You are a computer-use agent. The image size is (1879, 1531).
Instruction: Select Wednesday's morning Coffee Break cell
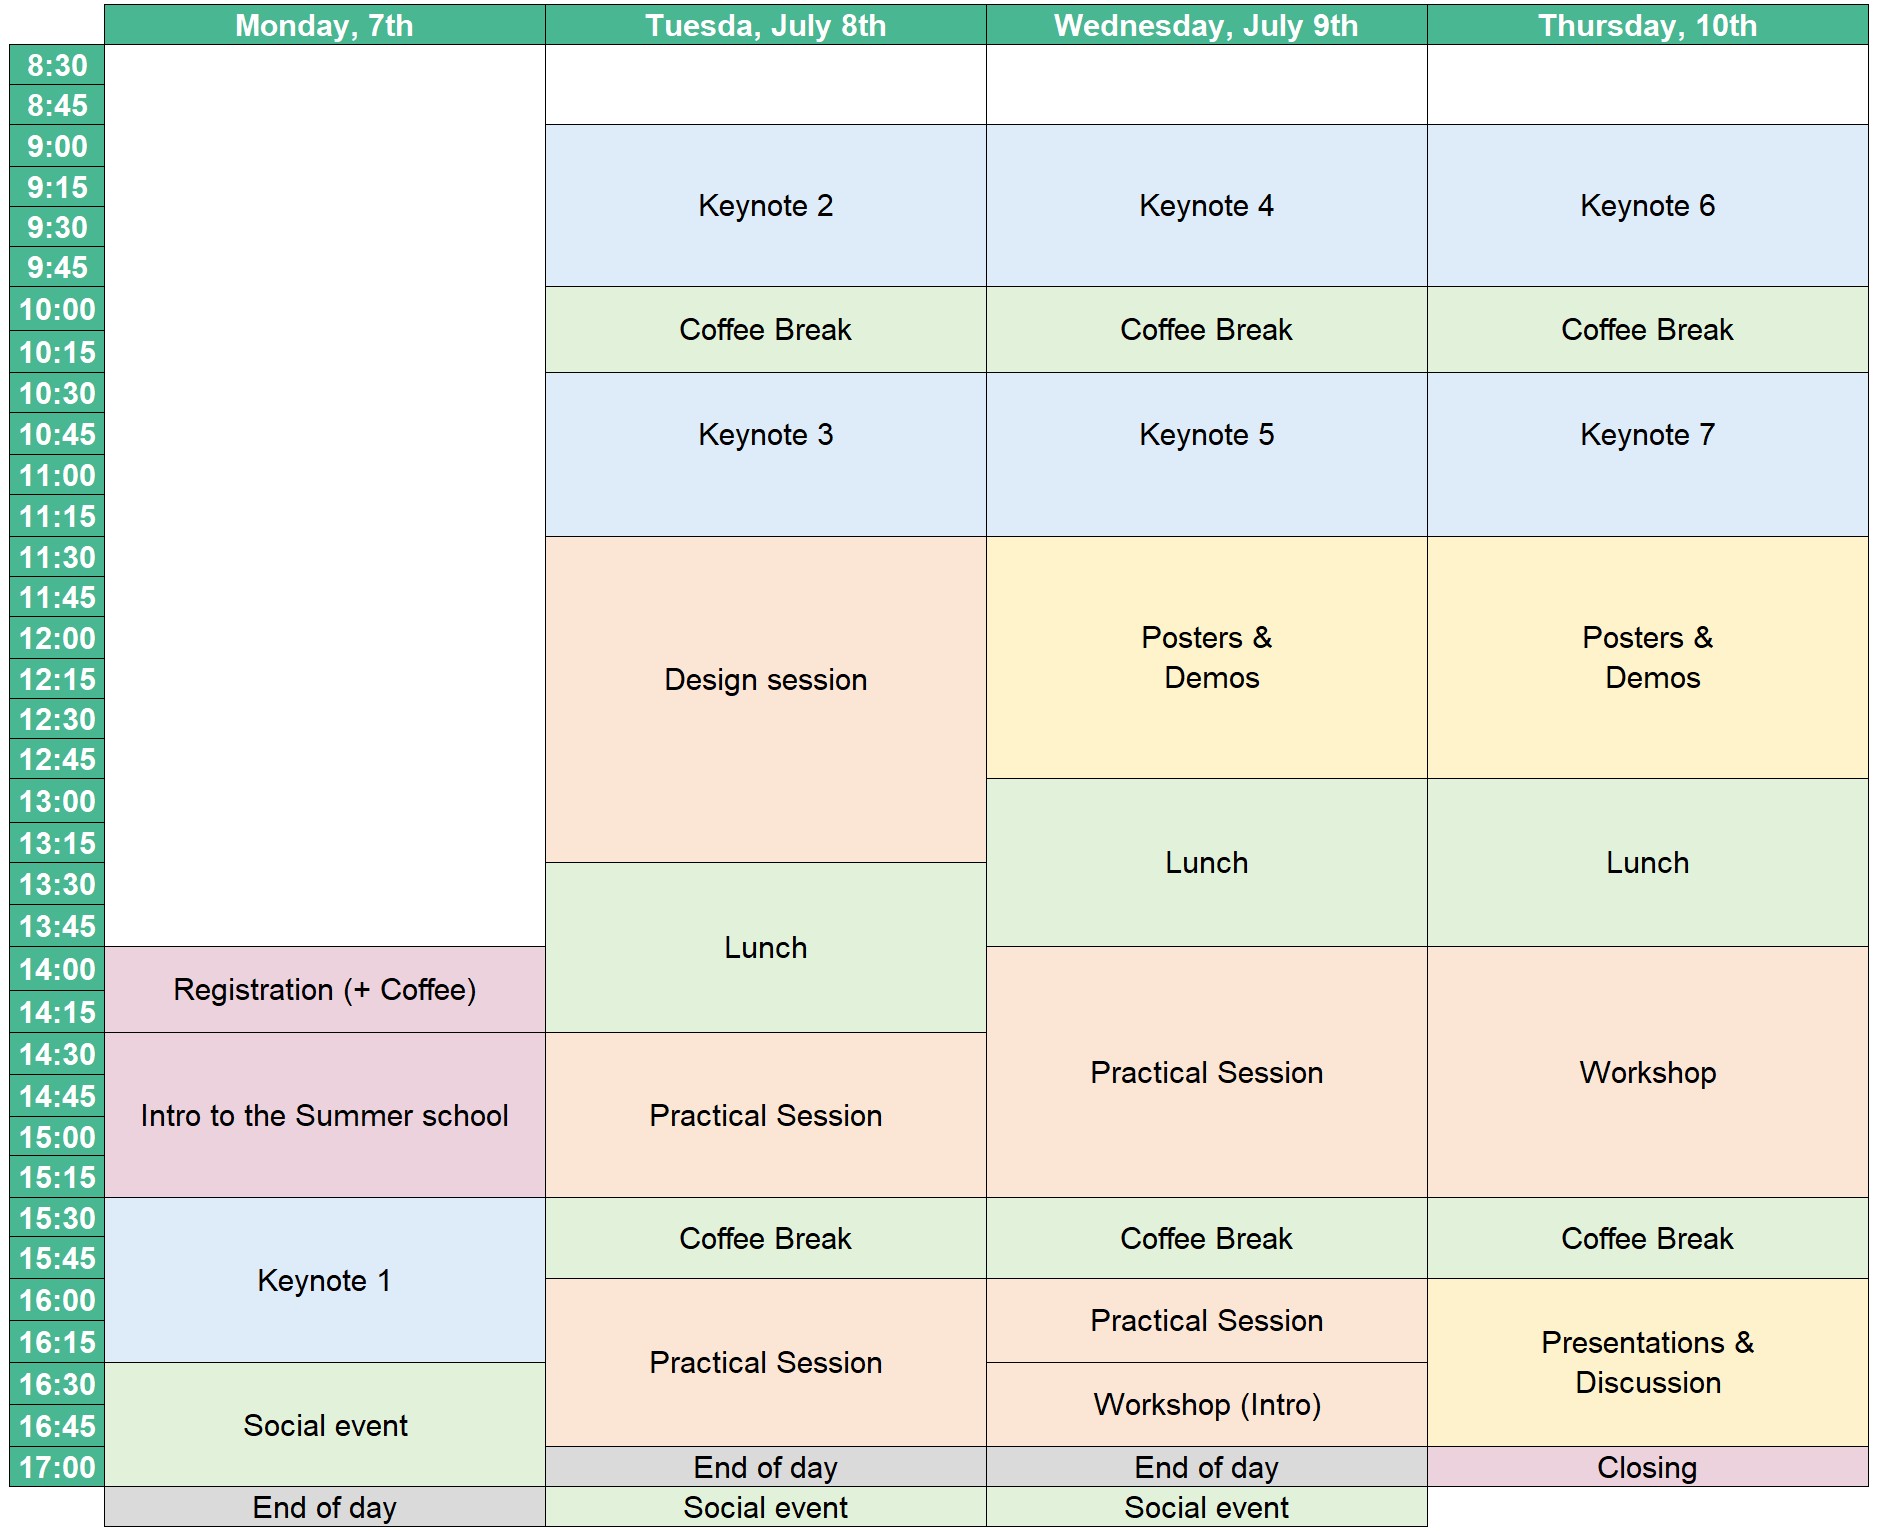1207,330
